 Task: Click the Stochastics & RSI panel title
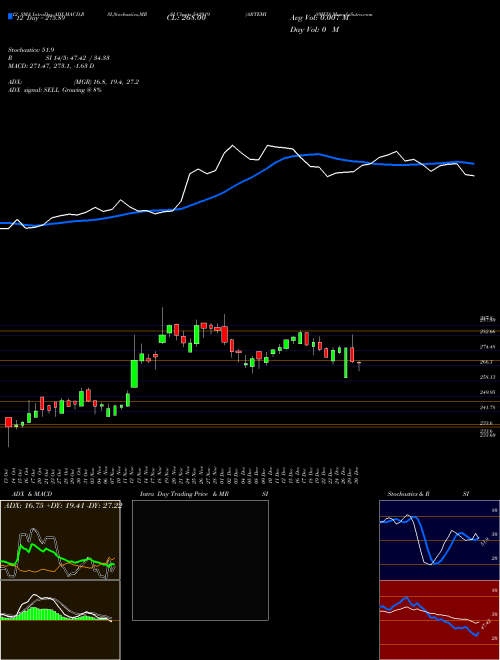click(428, 494)
